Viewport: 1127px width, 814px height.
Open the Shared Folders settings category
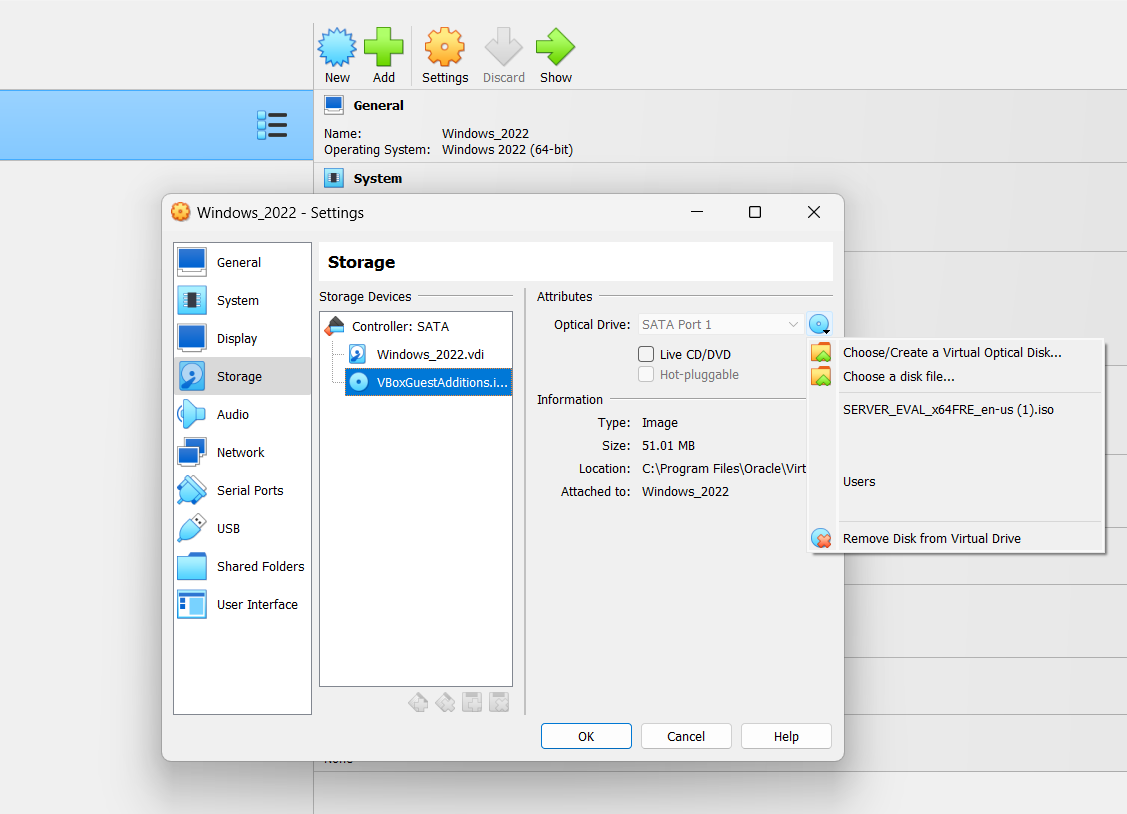[x=242, y=567]
